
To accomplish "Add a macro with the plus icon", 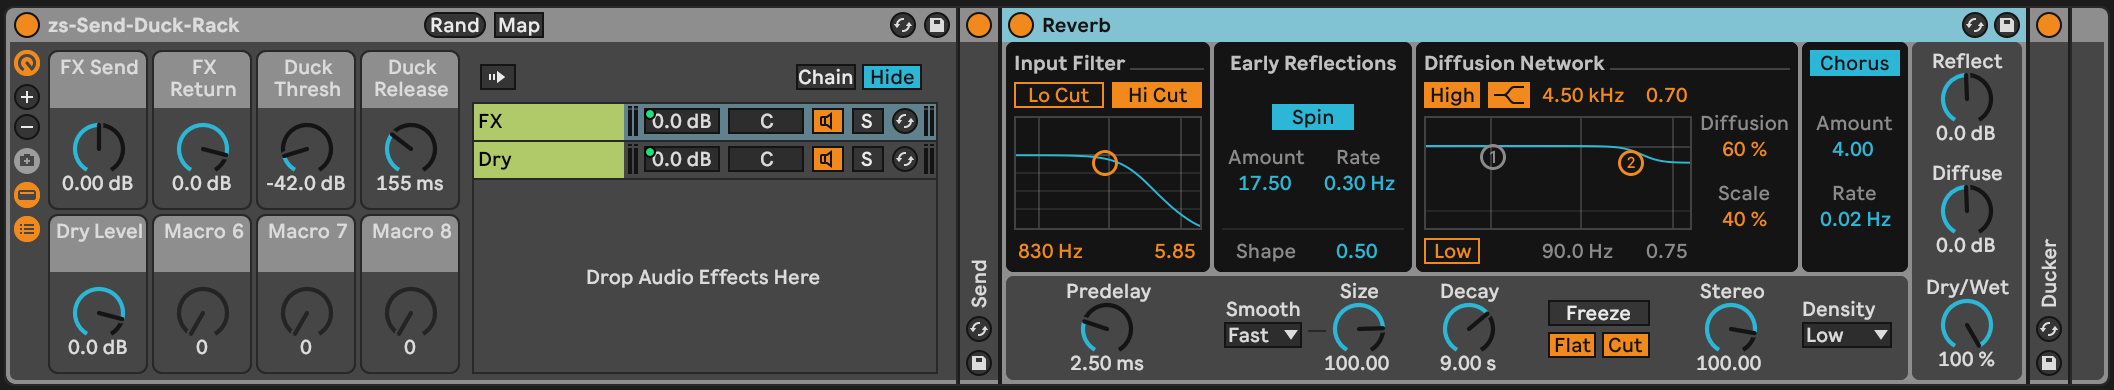I will [27, 97].
